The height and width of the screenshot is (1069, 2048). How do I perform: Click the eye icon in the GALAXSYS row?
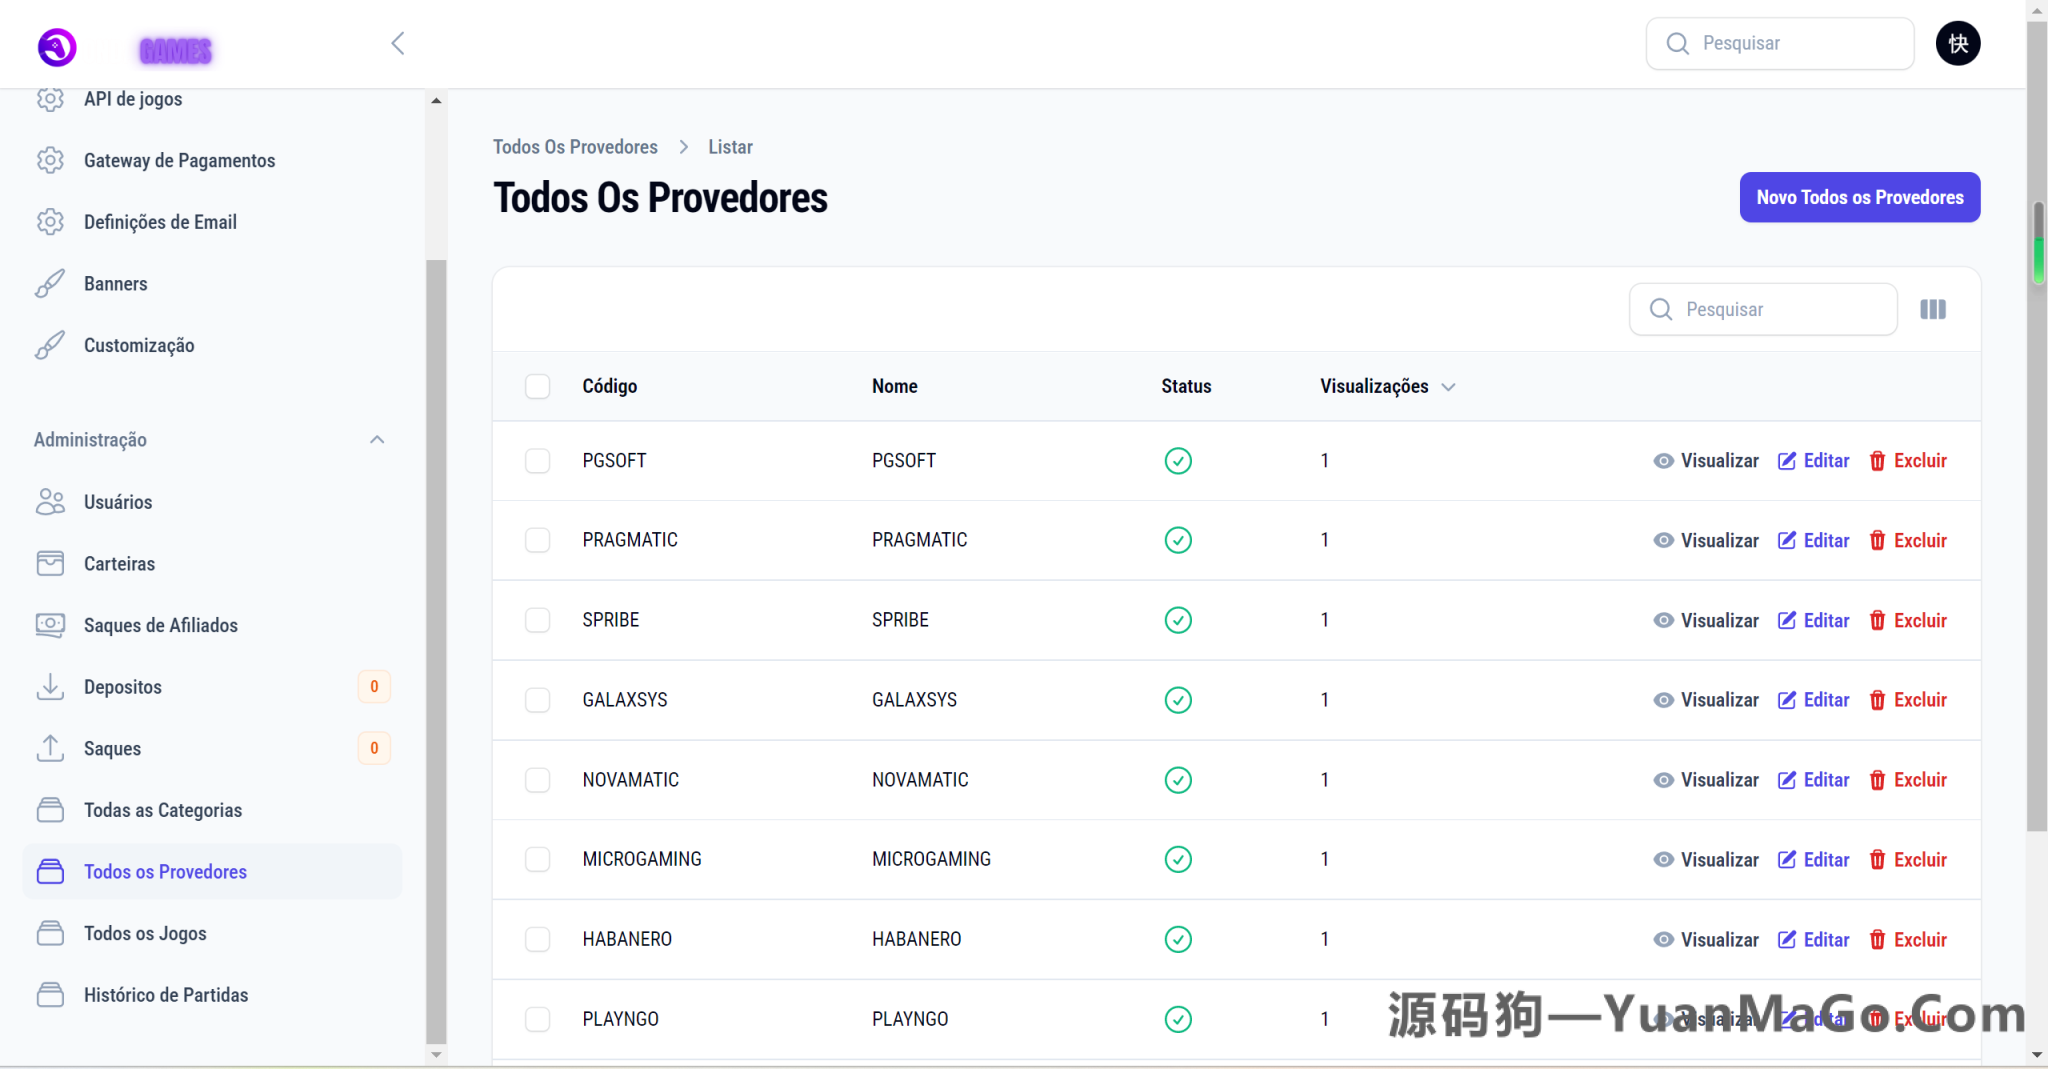tap(1663, 700)
